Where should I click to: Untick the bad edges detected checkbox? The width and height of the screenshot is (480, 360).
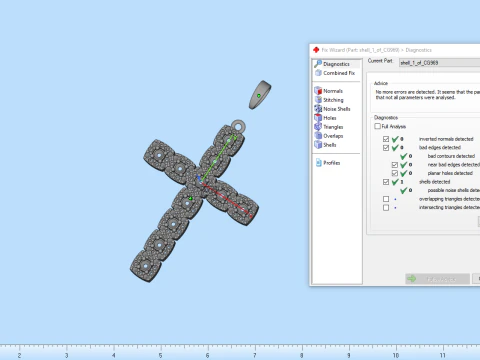[x=386, y=148]
